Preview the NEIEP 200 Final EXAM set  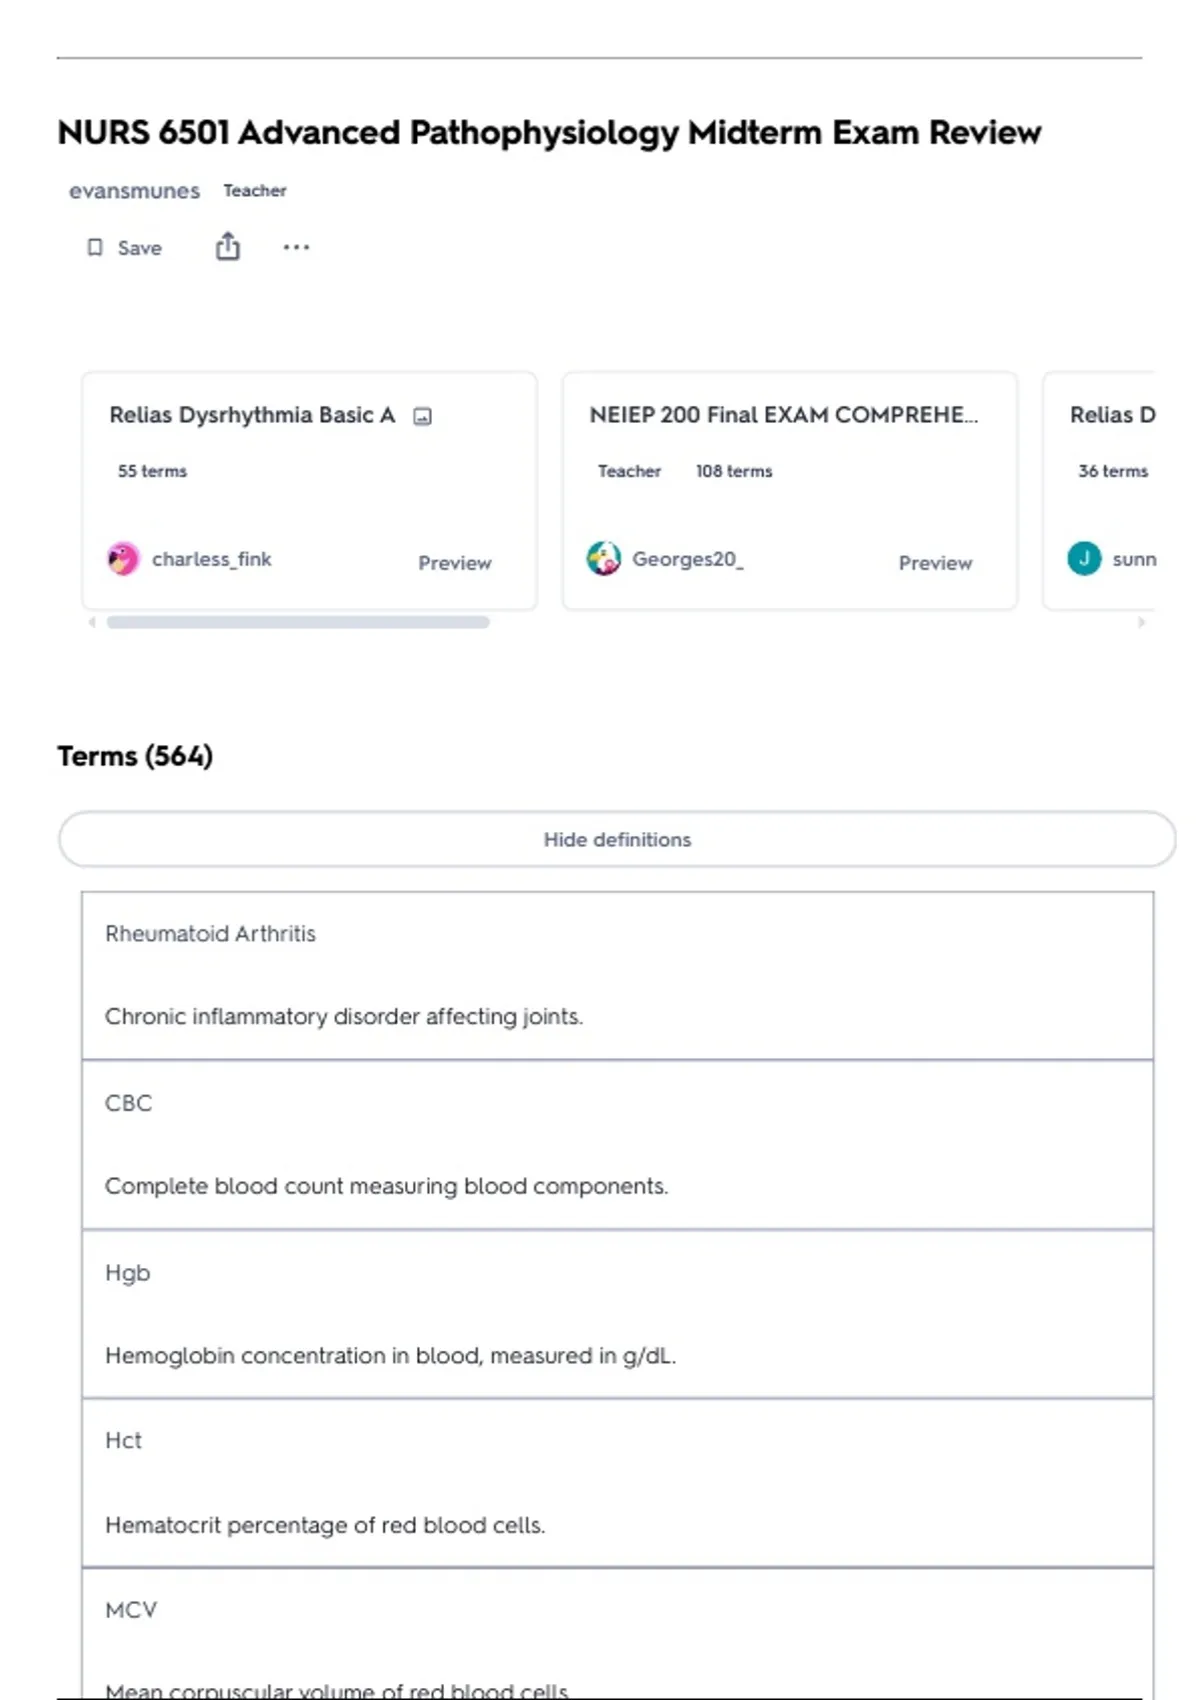click(x=935, y=563)
